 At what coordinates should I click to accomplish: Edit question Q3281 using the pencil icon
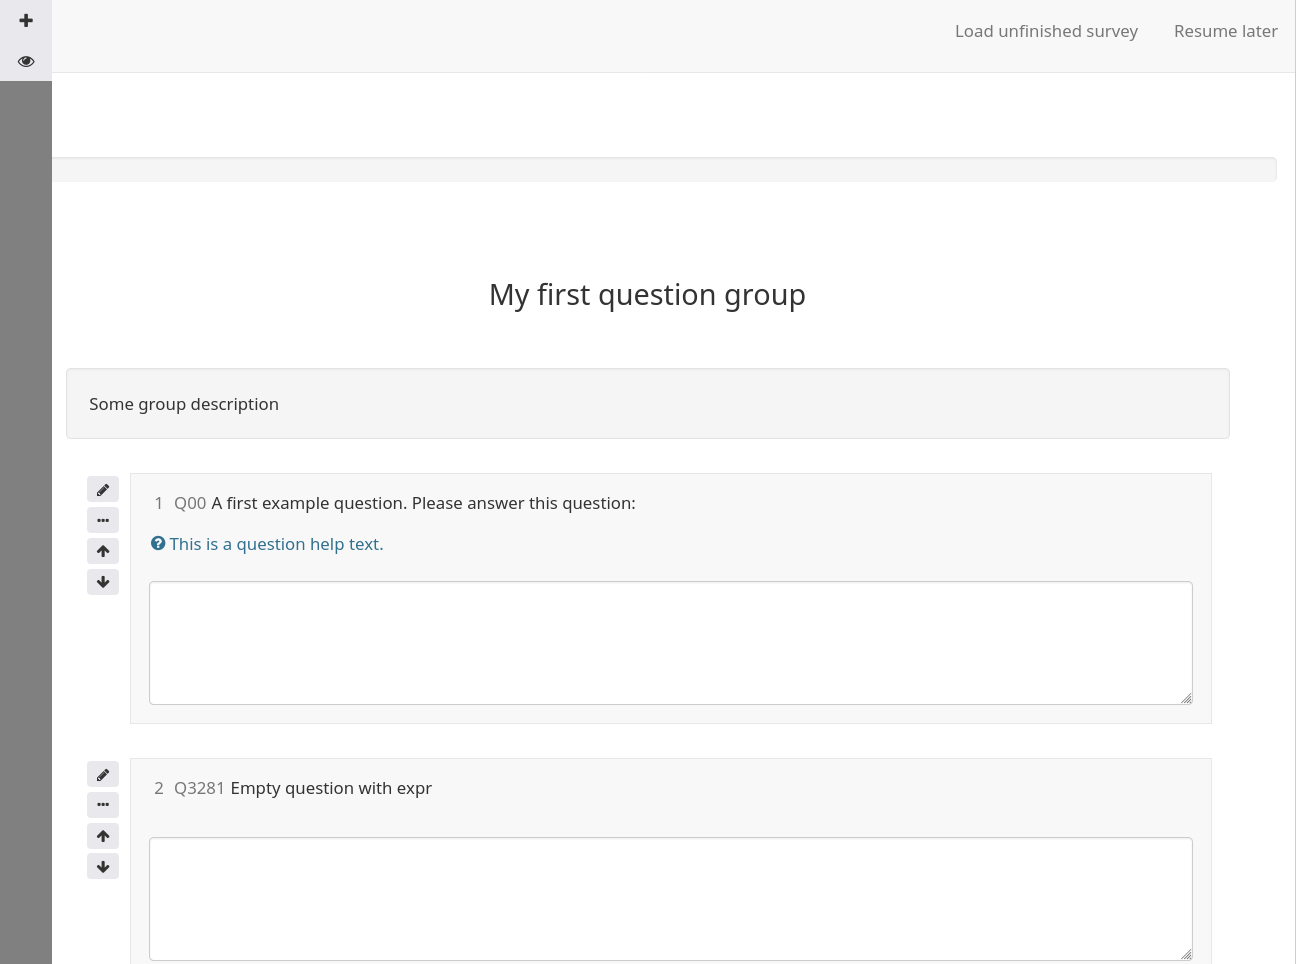pos(103,775)
